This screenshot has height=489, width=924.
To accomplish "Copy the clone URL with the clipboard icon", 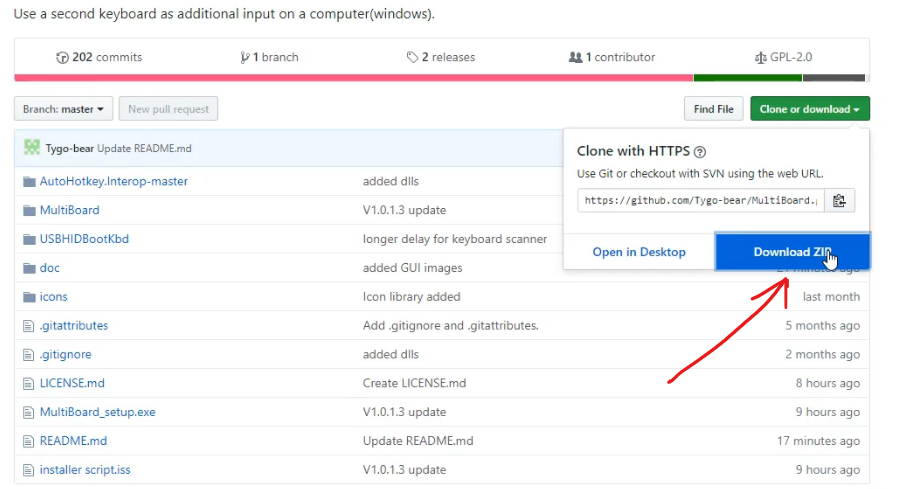I will point(839,201).
